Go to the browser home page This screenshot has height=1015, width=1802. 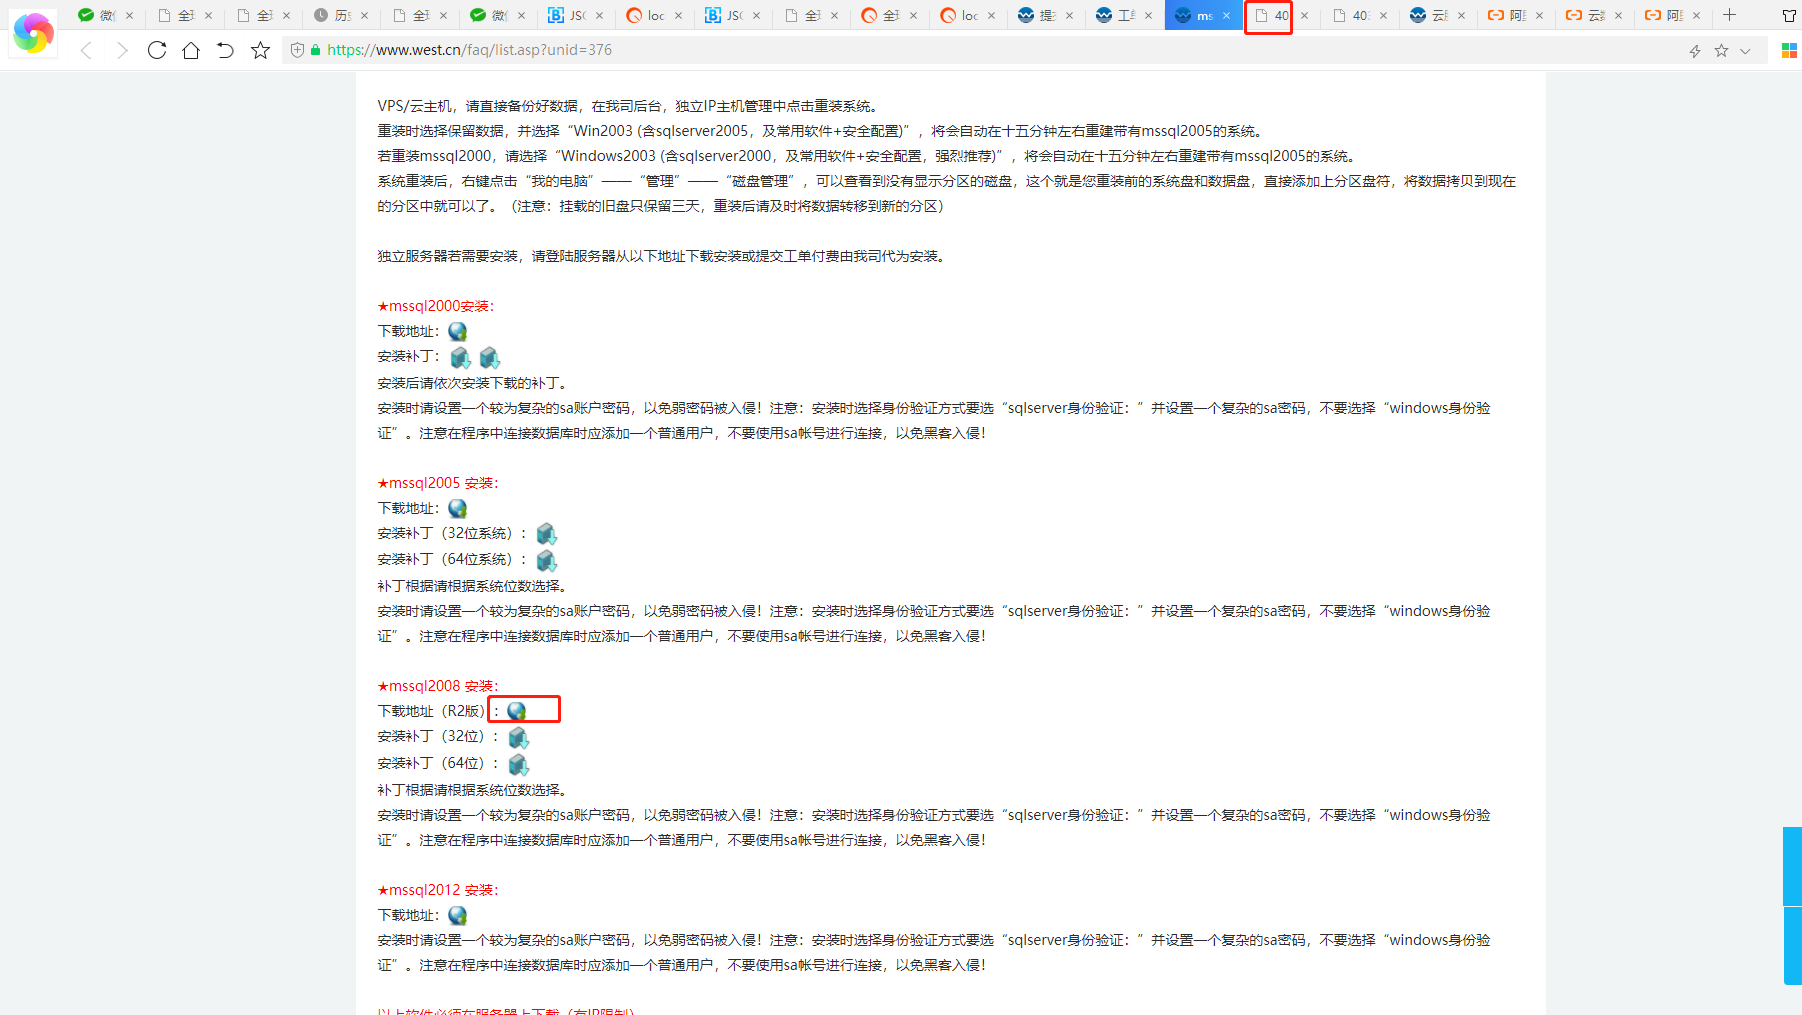(x=191, y=50)
